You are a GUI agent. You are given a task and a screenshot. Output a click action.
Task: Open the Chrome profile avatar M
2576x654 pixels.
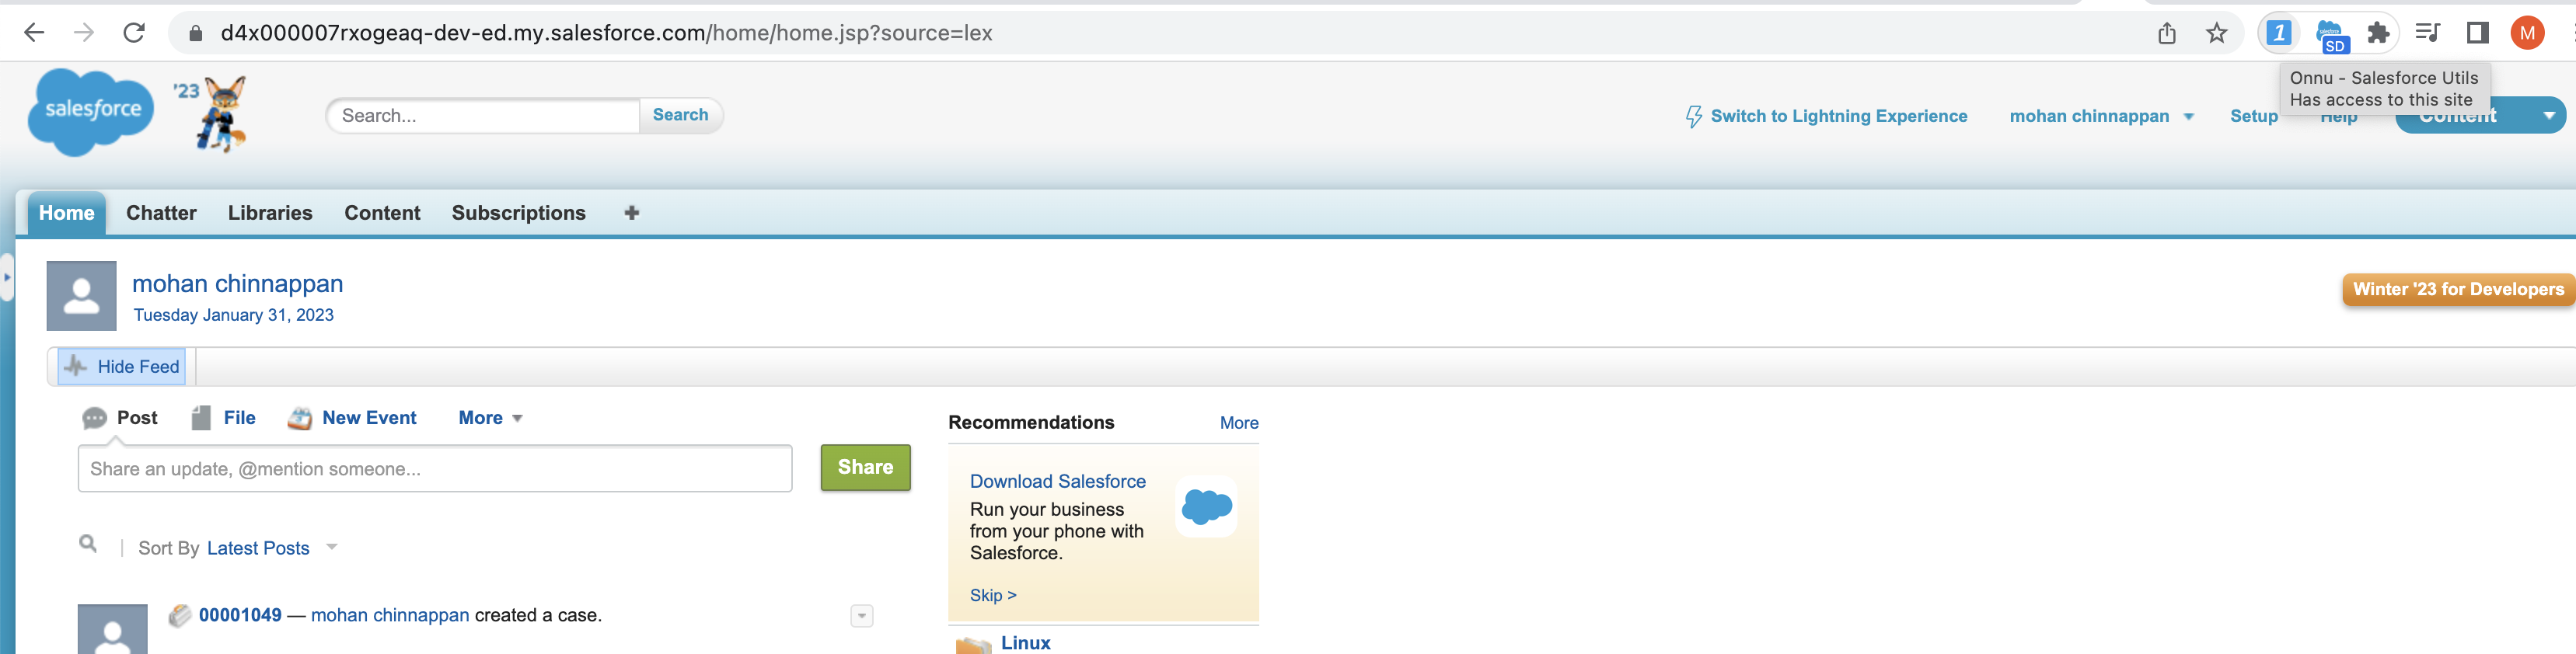point(2527,33)
